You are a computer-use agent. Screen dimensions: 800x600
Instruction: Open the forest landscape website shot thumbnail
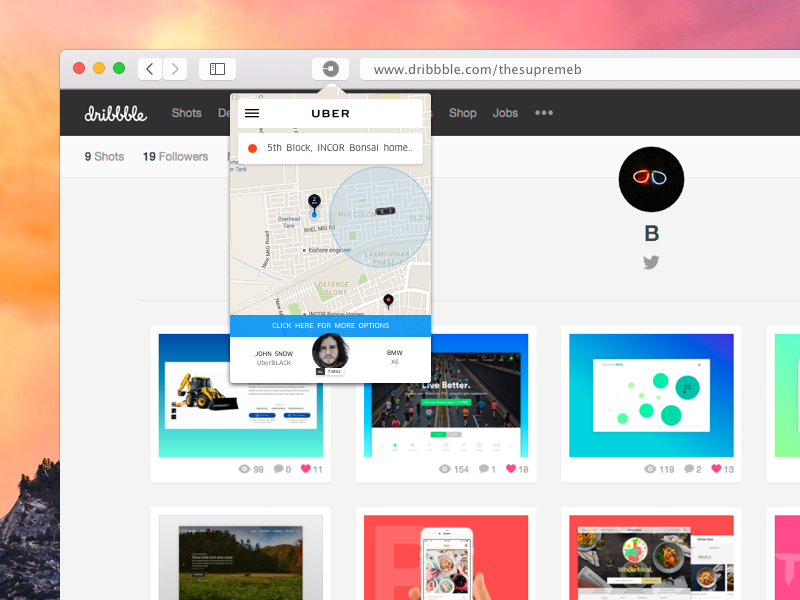pos(241,558)
